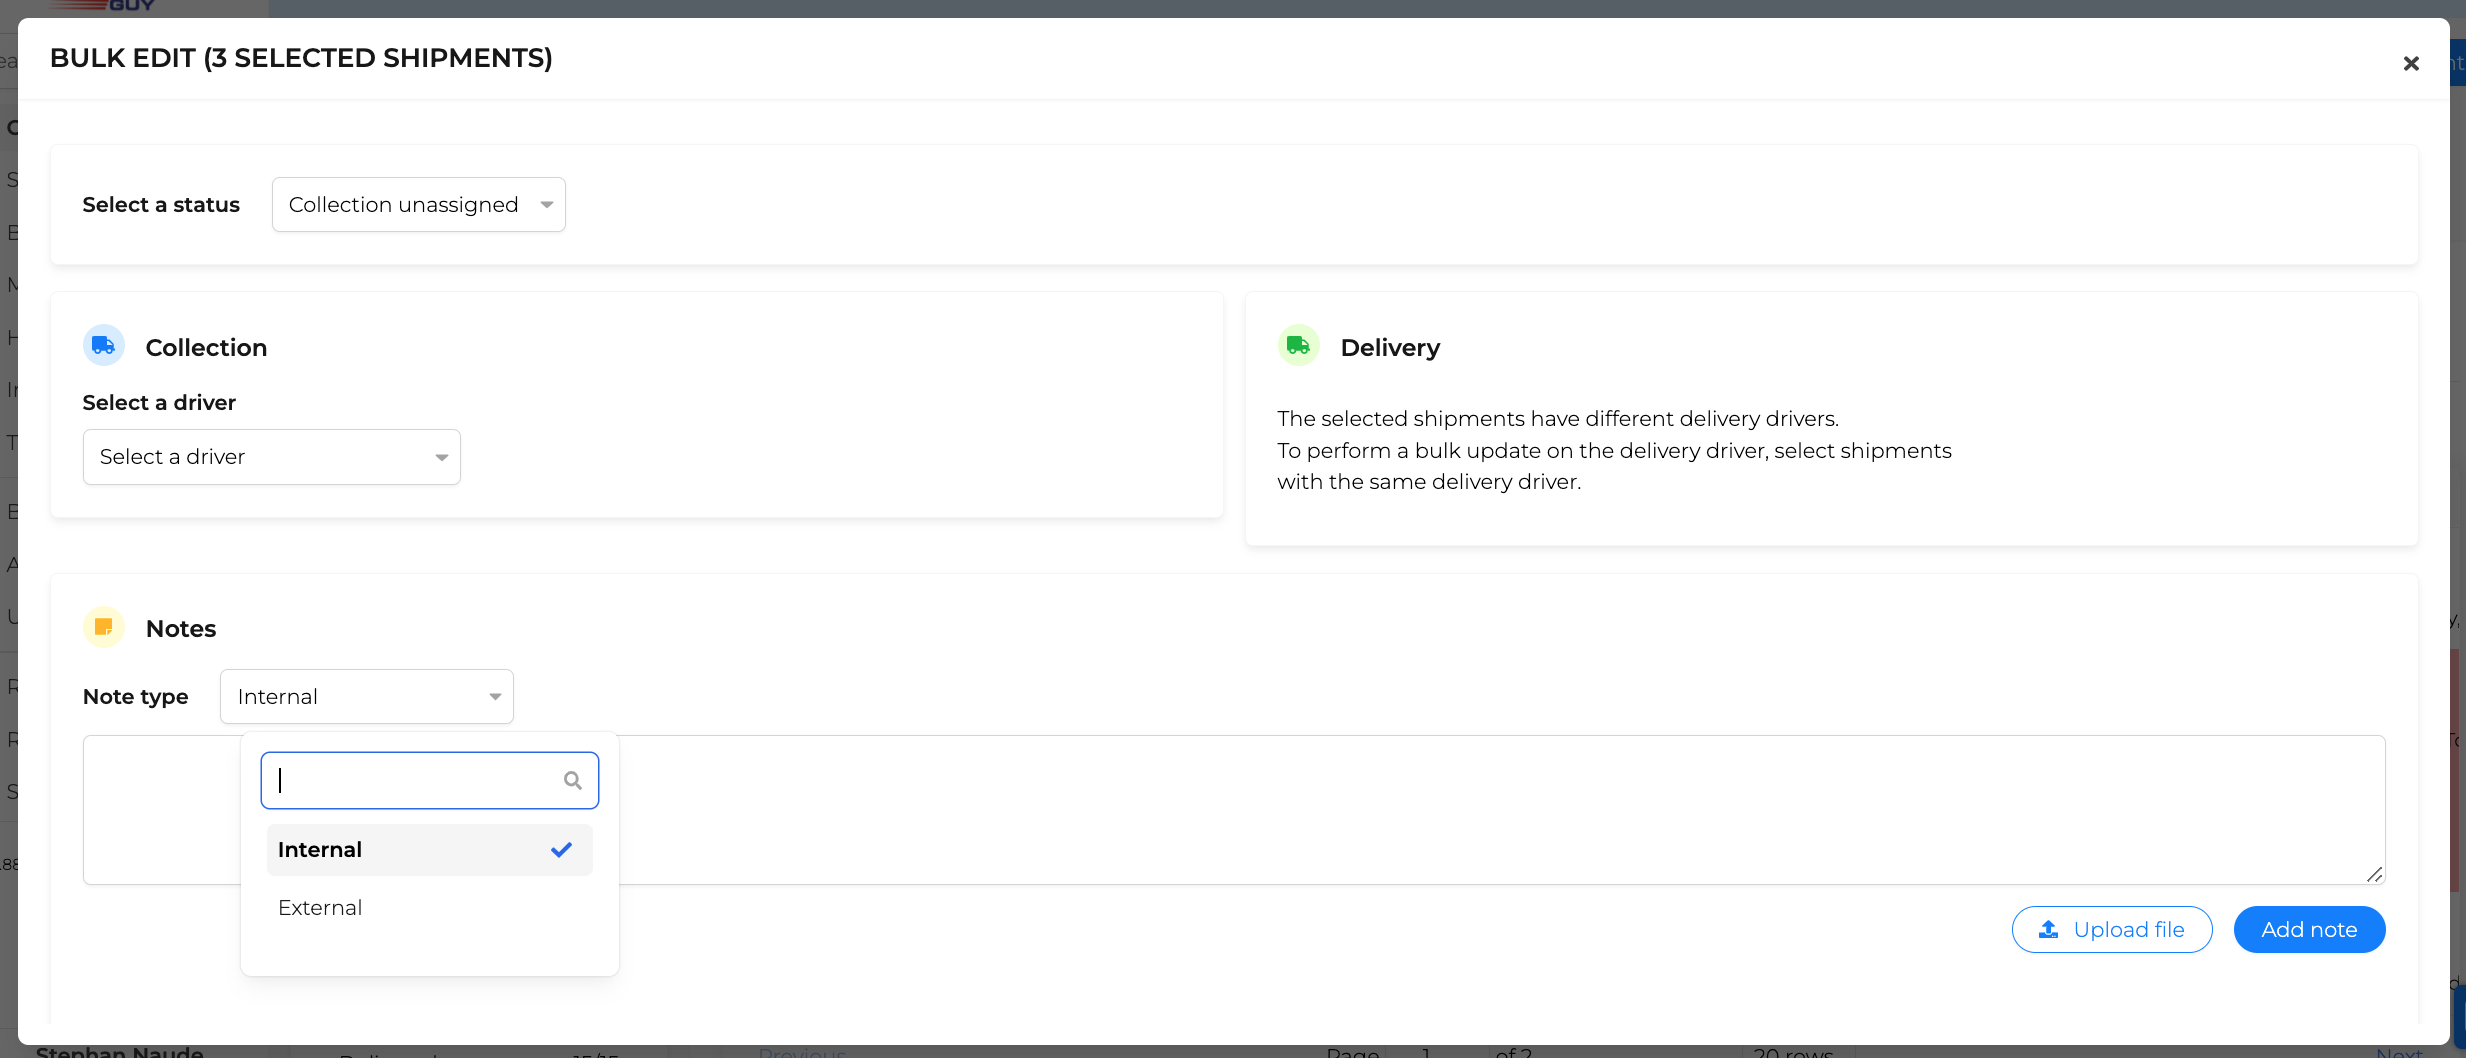Click the yellow Notes sticky icon
This screenshot has width=2466, height=1058.
click(x=103, y=627)
